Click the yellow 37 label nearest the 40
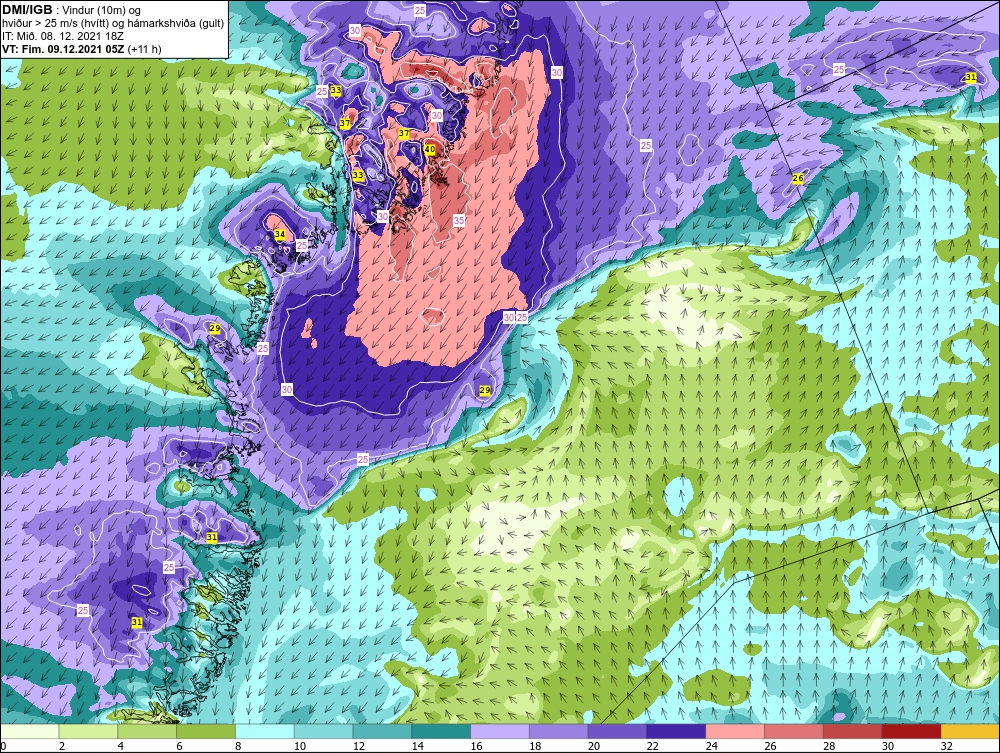This screenshot has height=753, width=1000. (x=404, y=133)
